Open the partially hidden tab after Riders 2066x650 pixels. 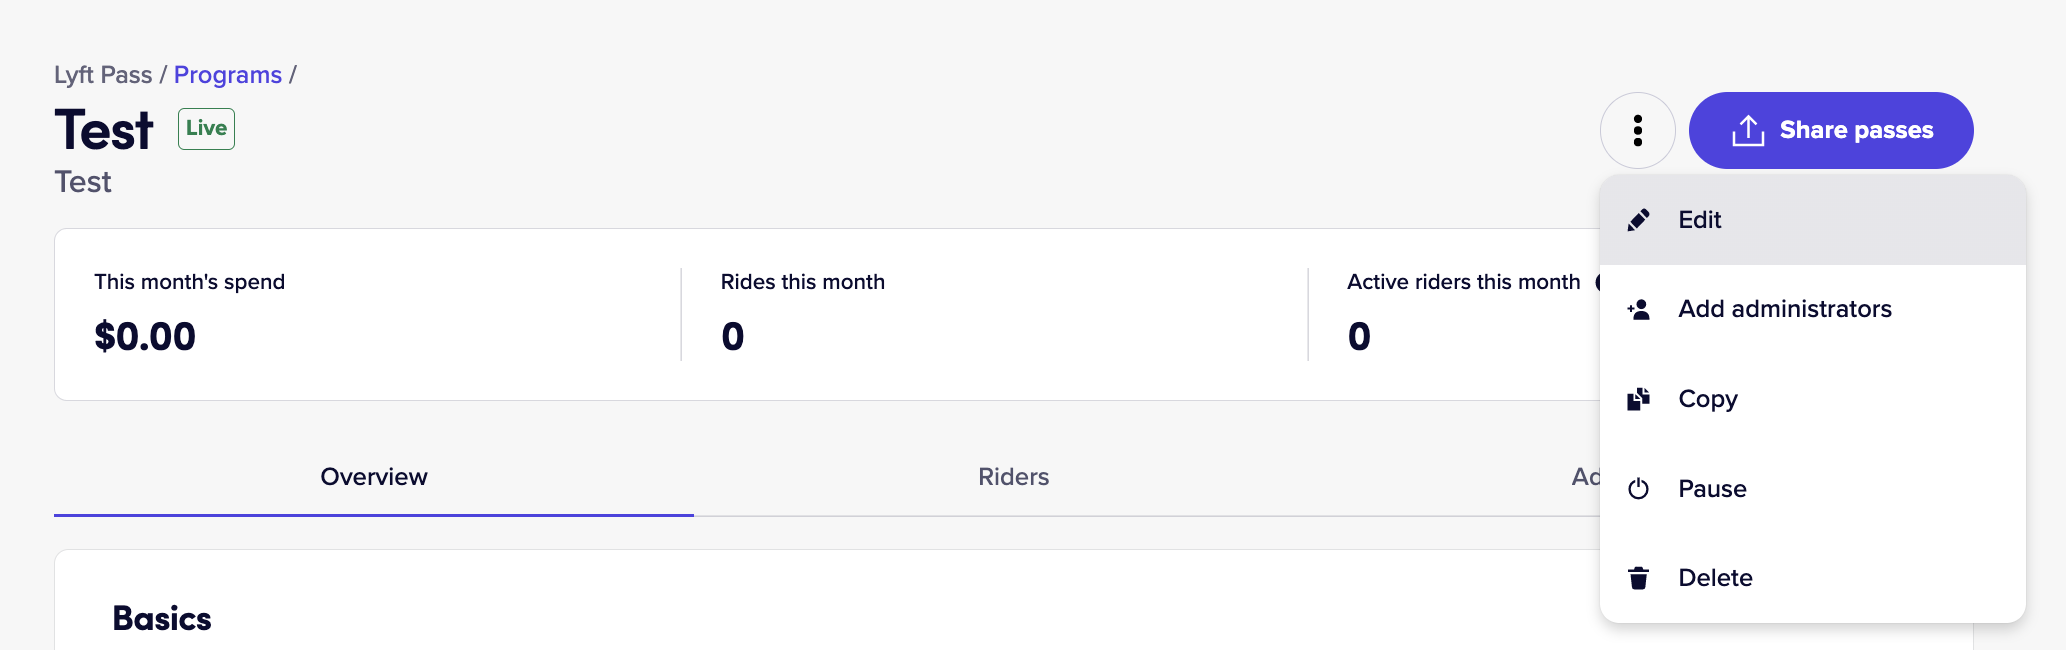pyautogui.click(x=1585, y=477)
